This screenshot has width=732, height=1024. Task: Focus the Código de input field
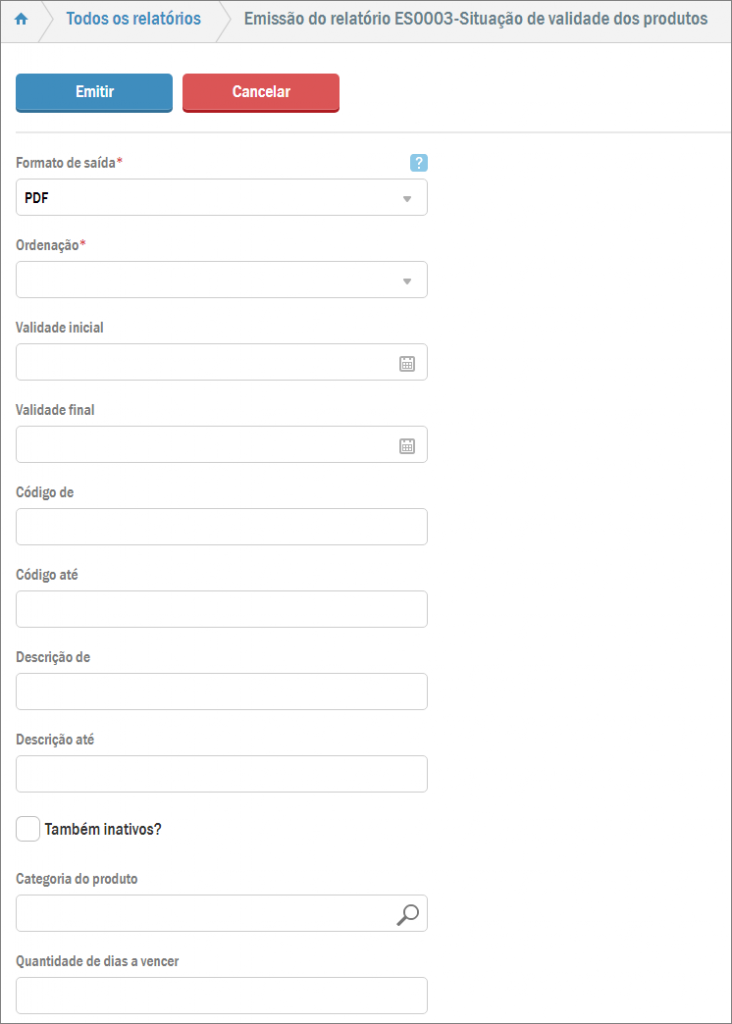(221, 527)
